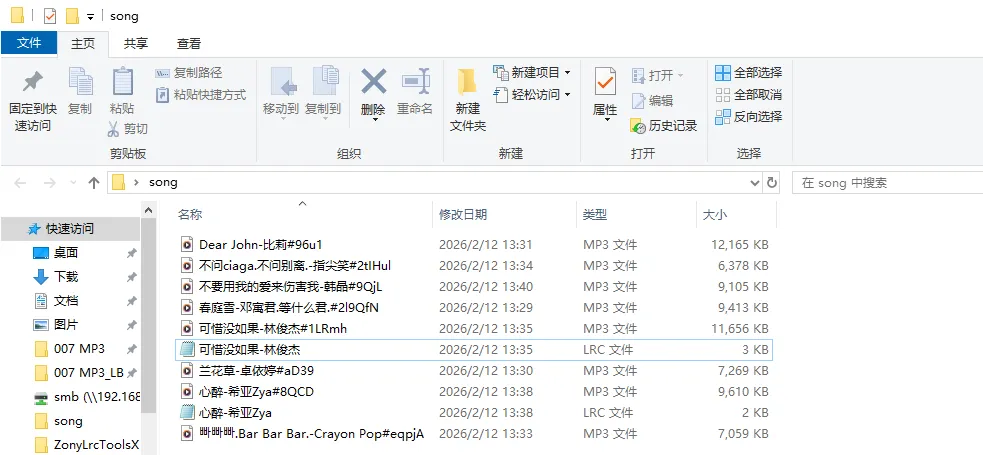Click the search box for song folder
The image size is (983, 455).
click(x=885, y=183)
